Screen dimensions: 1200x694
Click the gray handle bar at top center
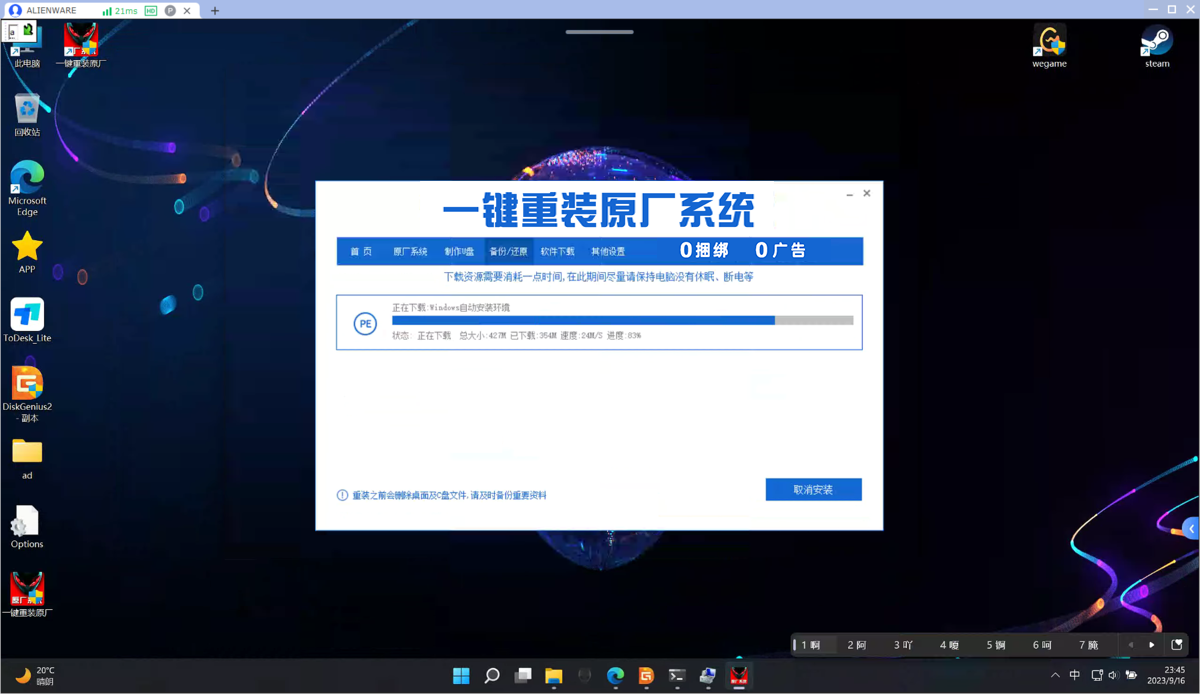click(599, 32)
